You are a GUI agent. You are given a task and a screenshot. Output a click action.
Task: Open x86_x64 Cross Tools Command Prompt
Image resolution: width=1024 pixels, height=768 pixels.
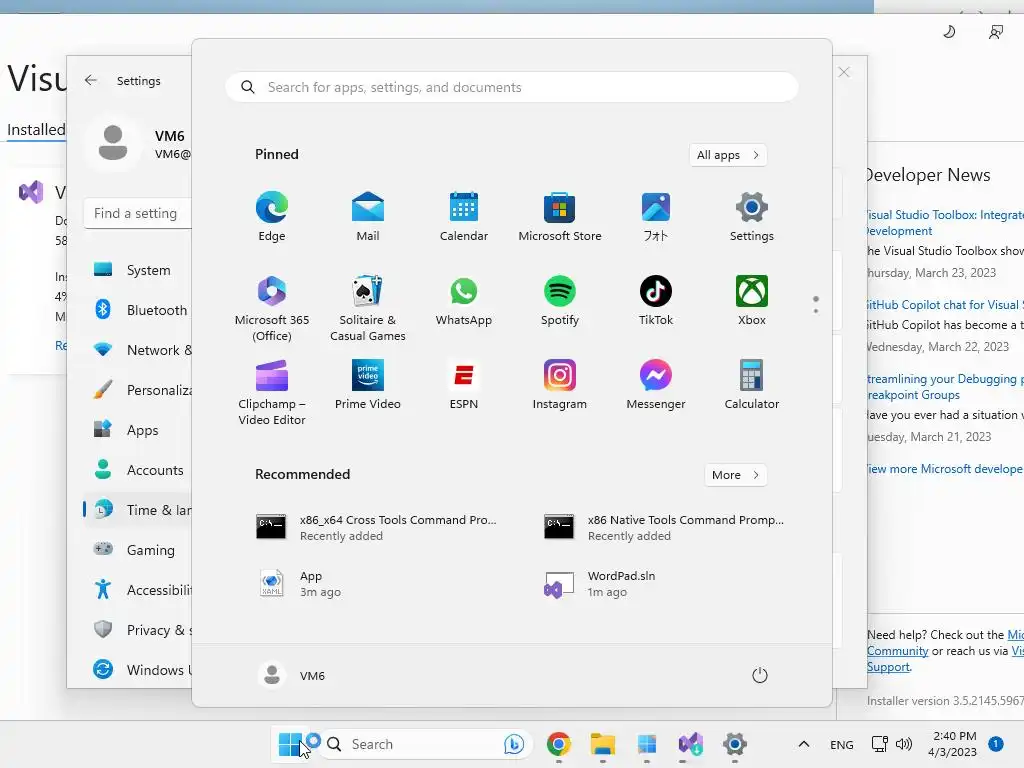377,527
